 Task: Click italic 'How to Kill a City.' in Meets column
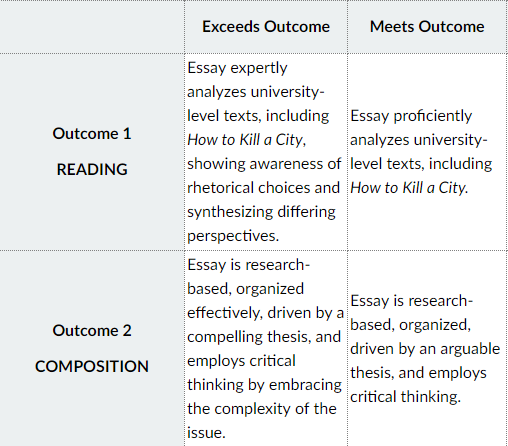click(x=409, y=188)
